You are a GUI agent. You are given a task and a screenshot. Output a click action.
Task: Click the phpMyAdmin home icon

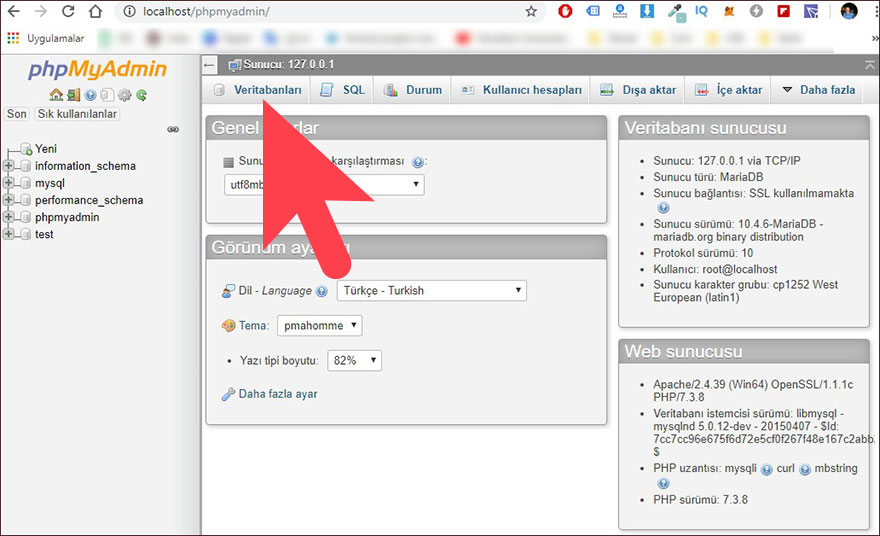coord(56,95)
